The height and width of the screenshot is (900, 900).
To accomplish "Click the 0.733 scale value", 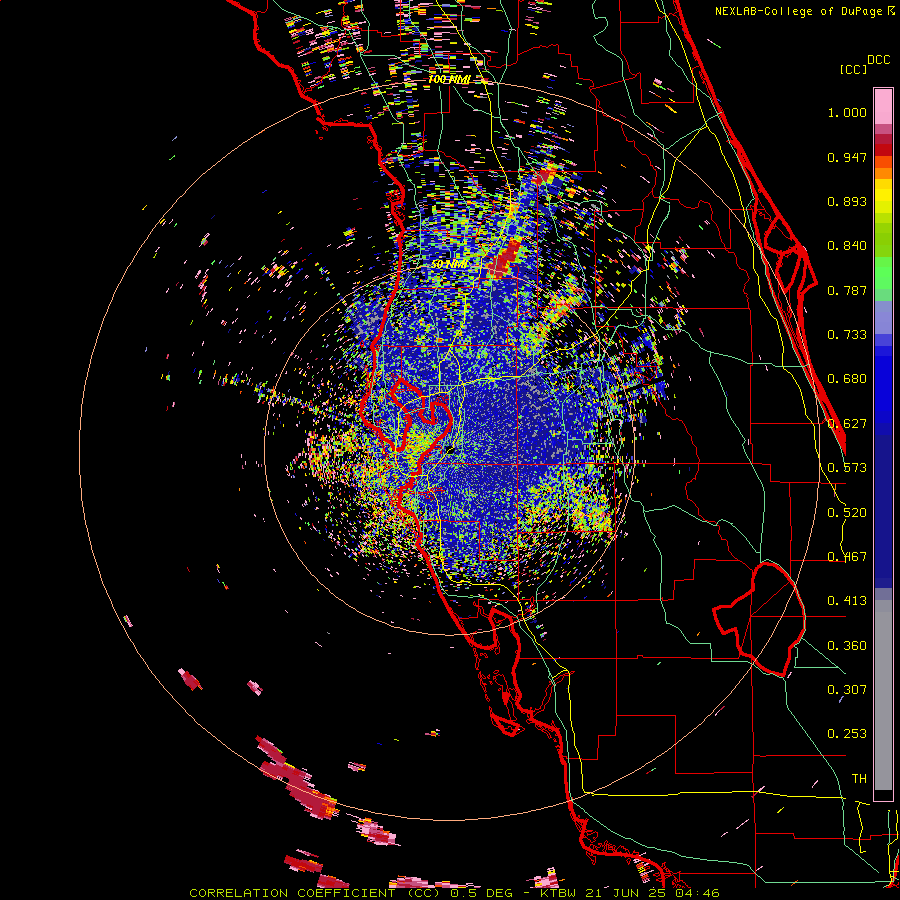I will point(847,335).
